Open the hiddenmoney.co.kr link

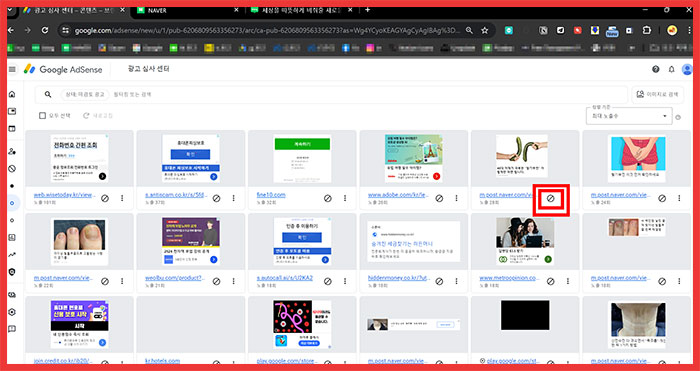pos(398,278)
